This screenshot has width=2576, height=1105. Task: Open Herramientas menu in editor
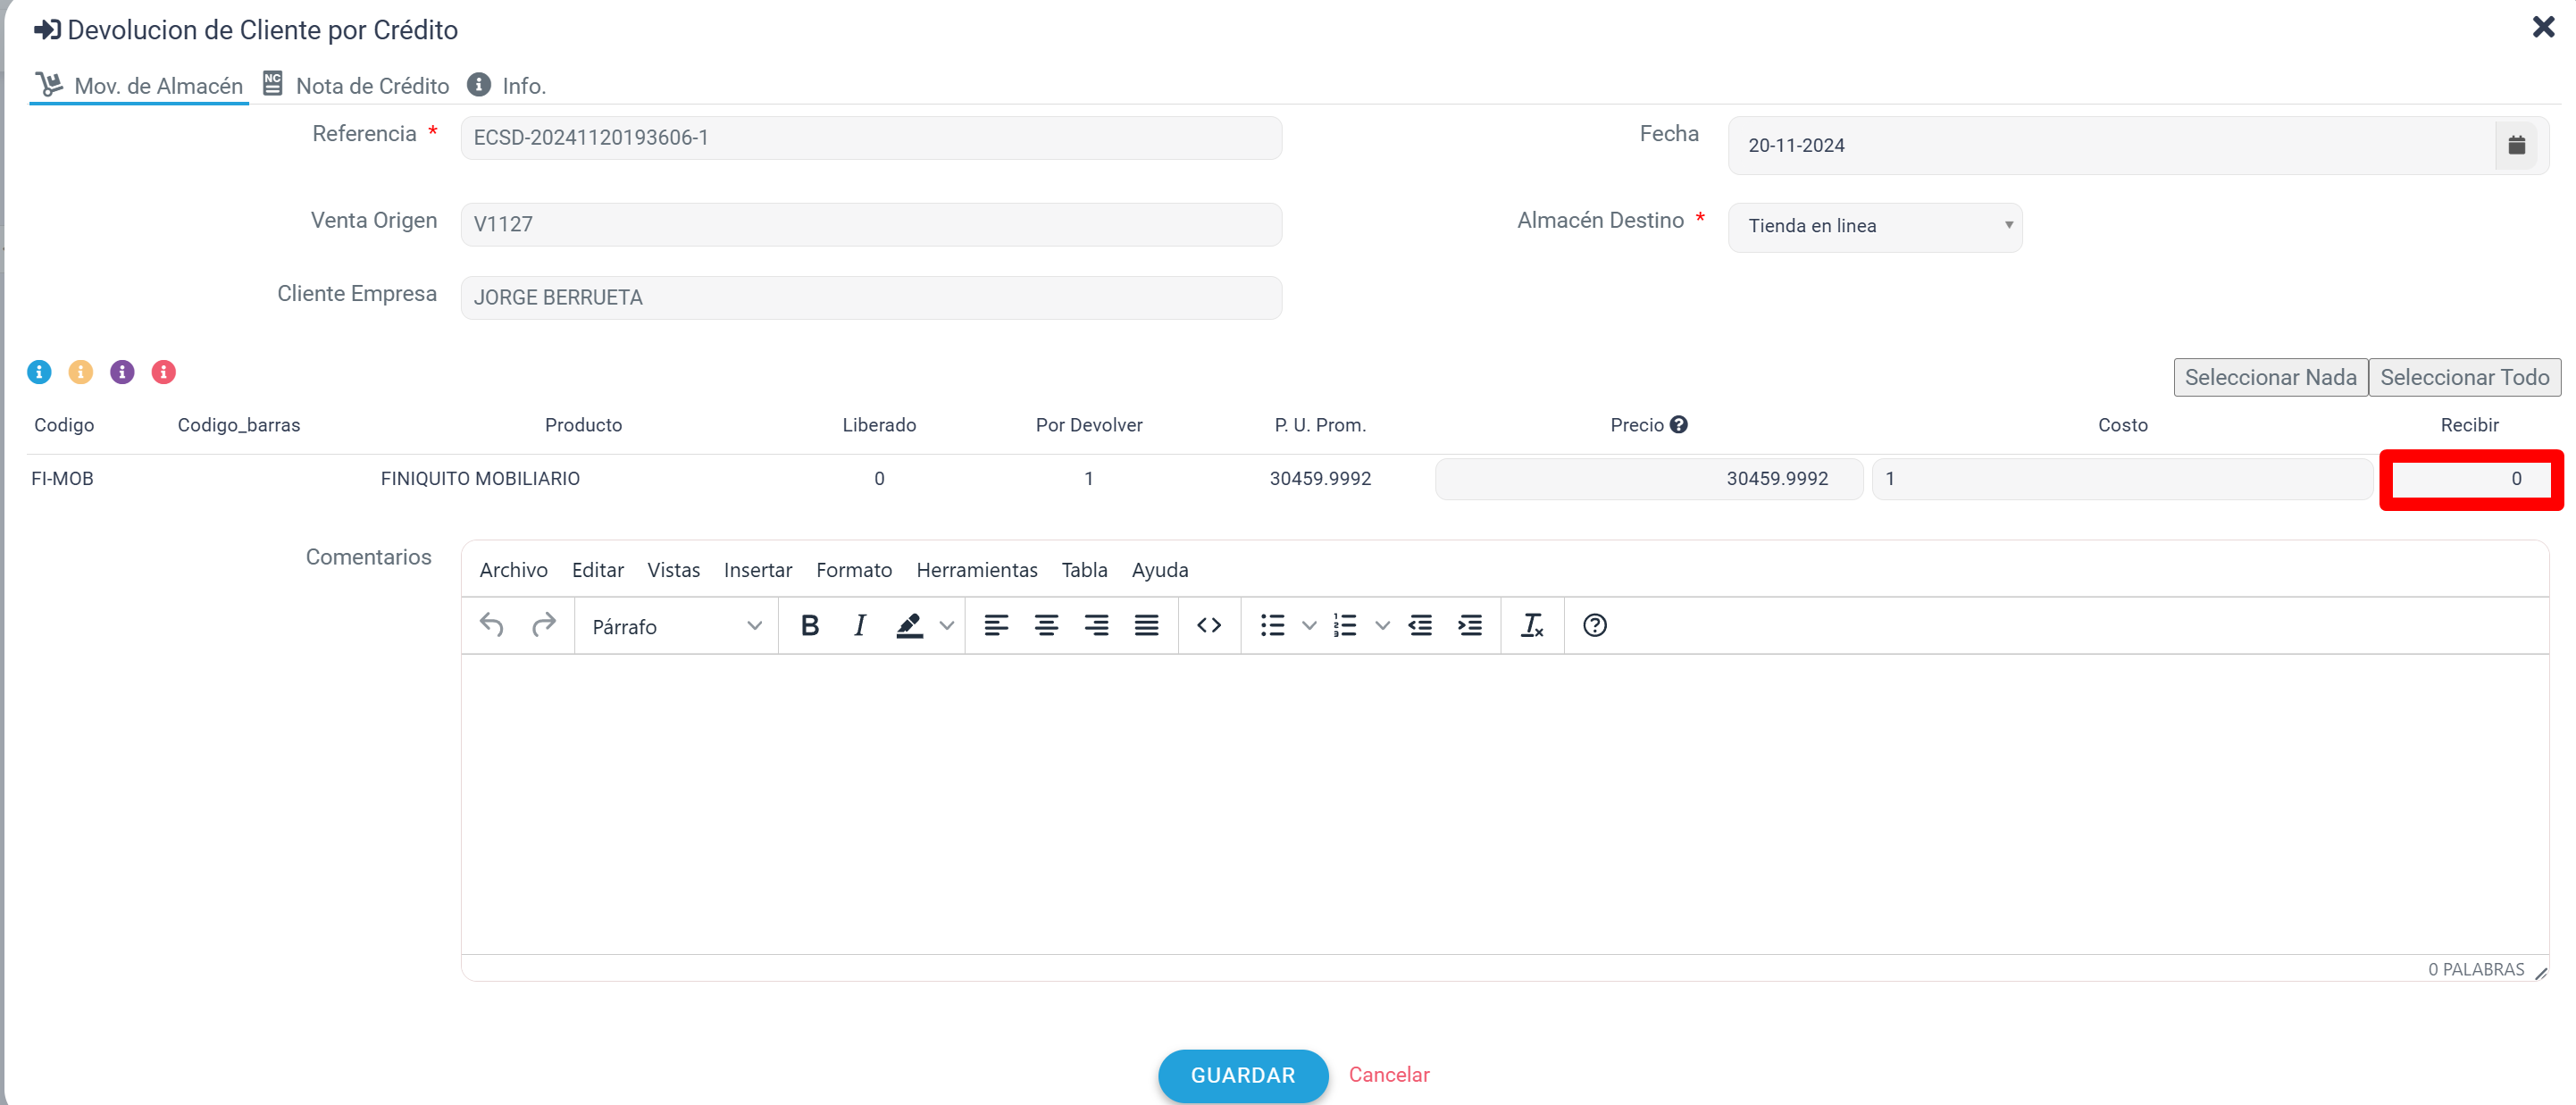tap(977, 570)
